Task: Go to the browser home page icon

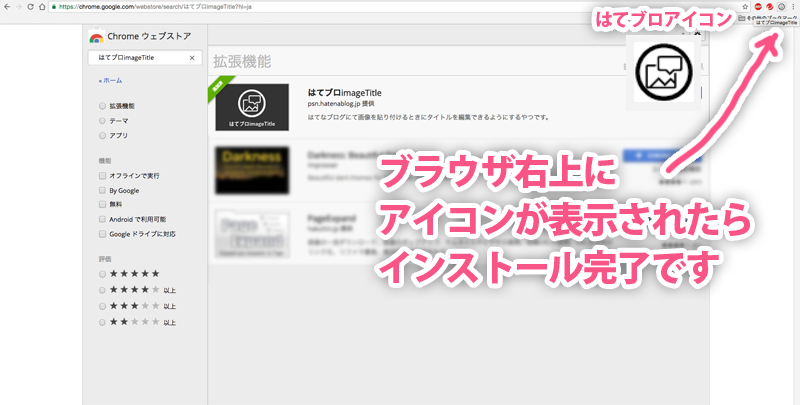Action: [x=42, y=7]
